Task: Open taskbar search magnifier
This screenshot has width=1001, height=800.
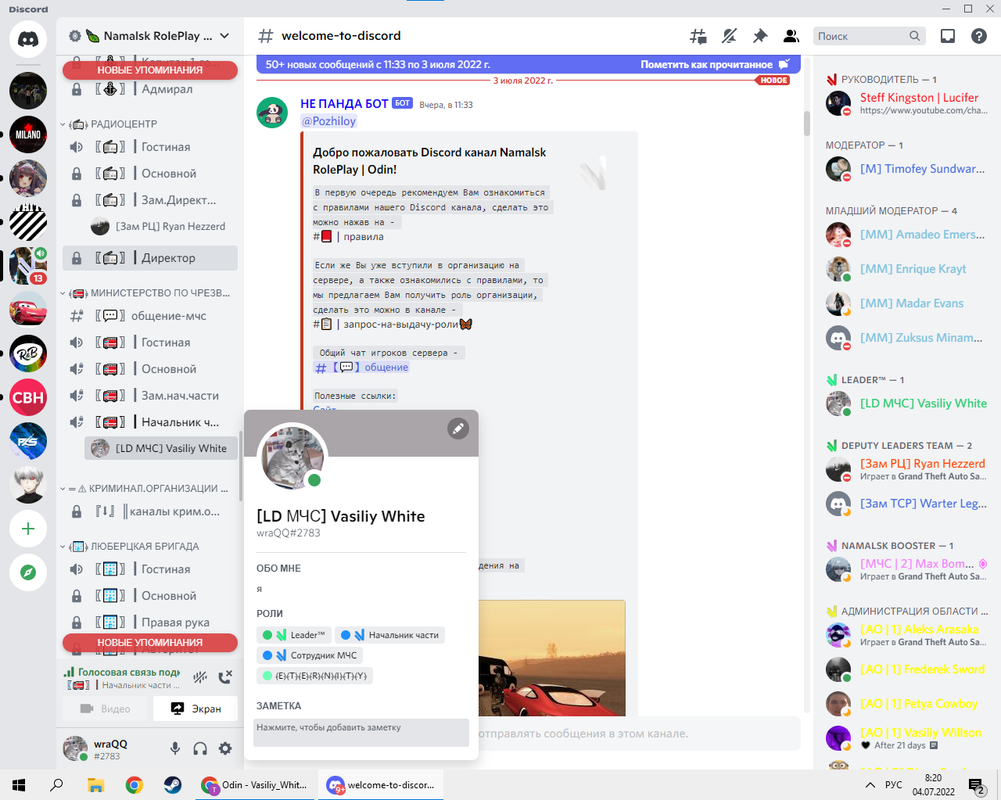Action: (x=57, y=785)
